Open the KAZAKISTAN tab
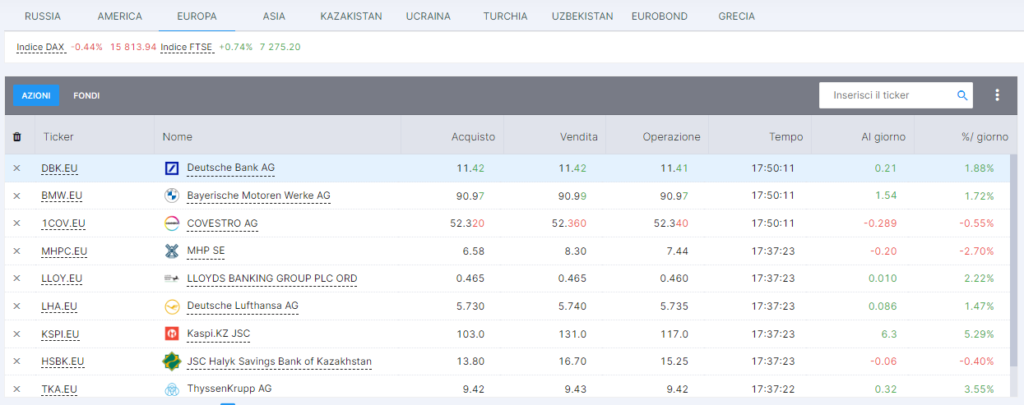This screenshot has width=1024, height=405. [x=351, y=16]
